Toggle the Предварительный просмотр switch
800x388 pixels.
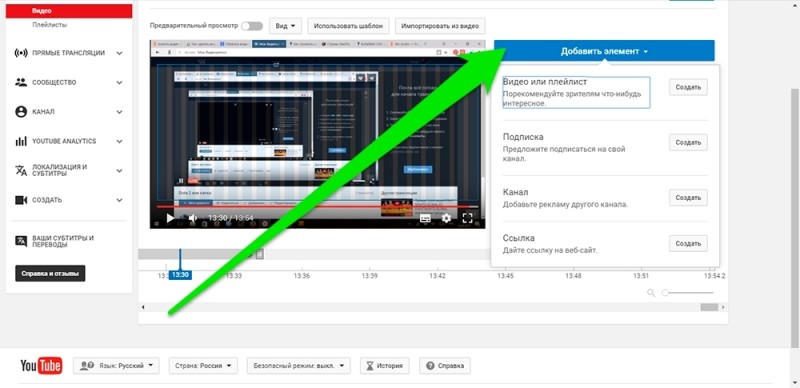(x=252, y=26)
